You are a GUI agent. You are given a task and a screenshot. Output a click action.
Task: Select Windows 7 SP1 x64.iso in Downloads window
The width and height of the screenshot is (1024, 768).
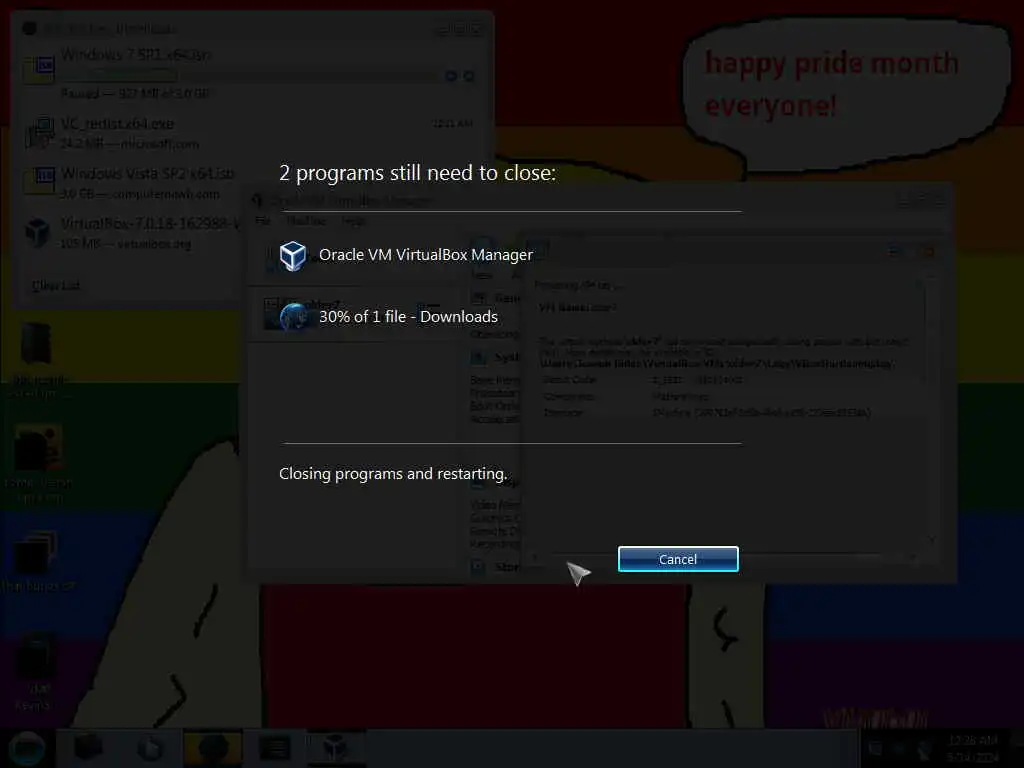[x=136, y=55]
